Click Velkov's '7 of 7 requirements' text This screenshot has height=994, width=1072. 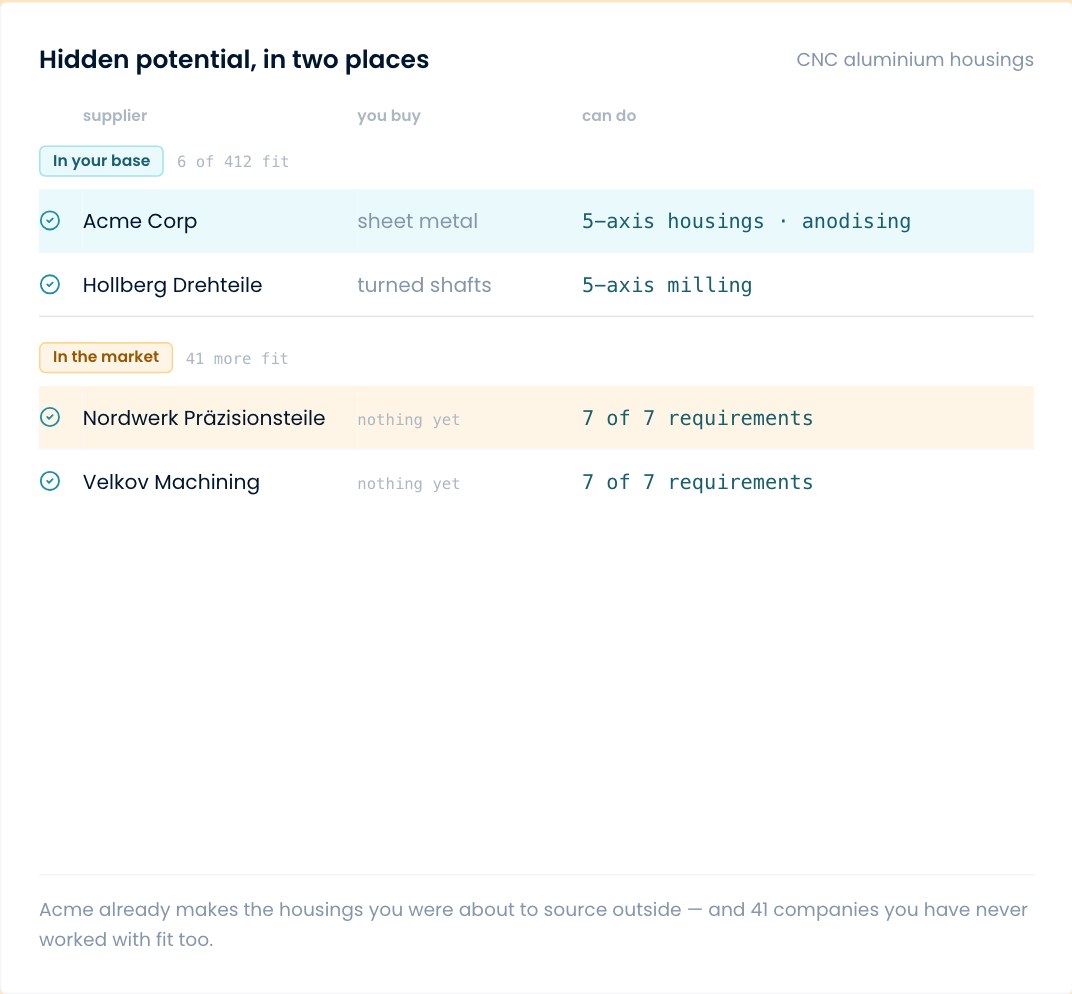coord(698,482)
